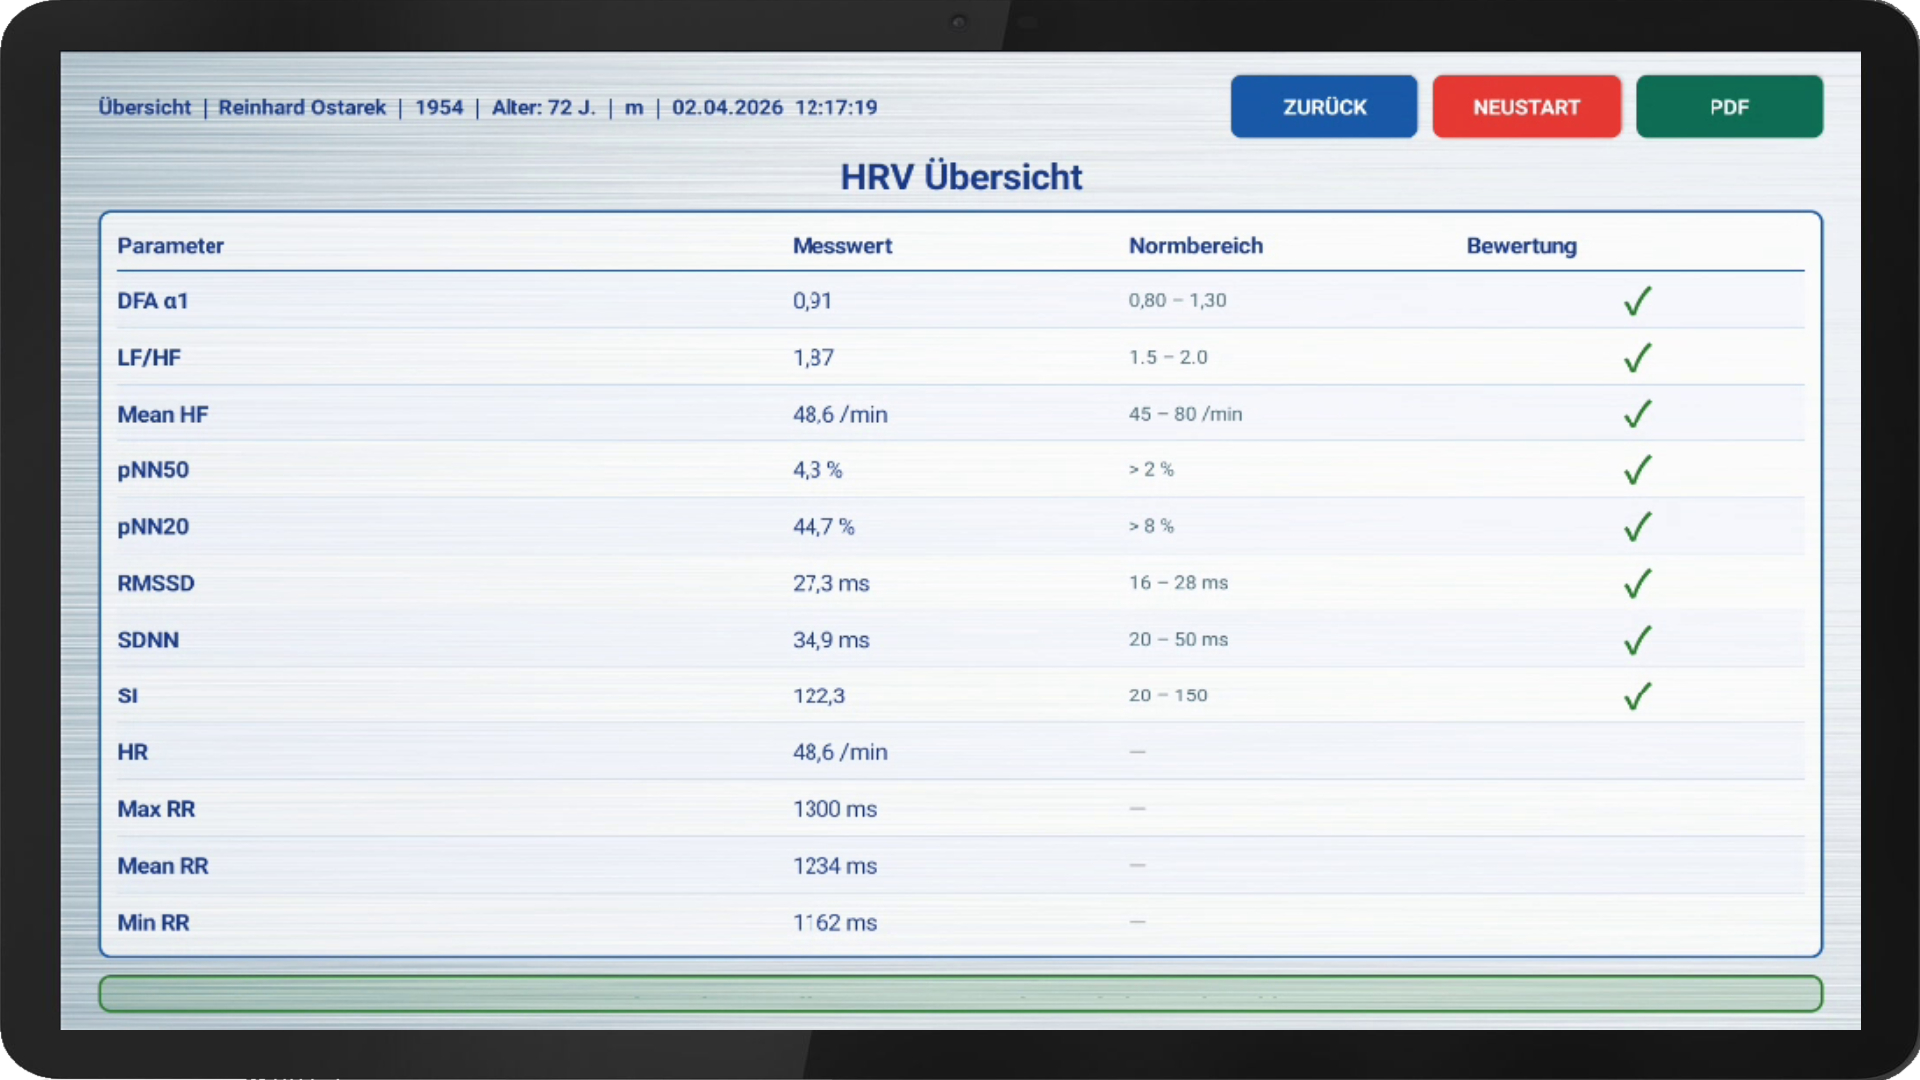1920x1080 pixels.
Task: Select the Min RR value 1162 ms
Action: point(834,923)
